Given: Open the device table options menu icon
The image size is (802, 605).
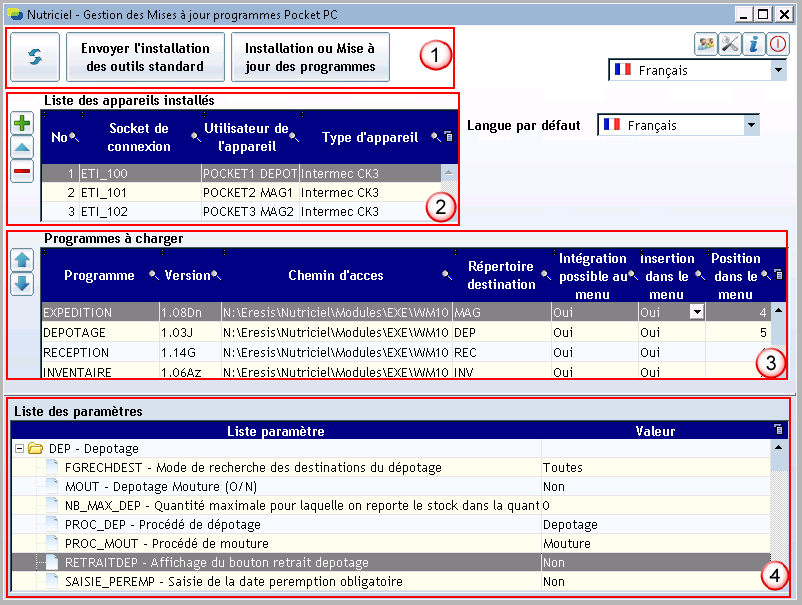Looking at the screenshot, I should click(449, 136).
